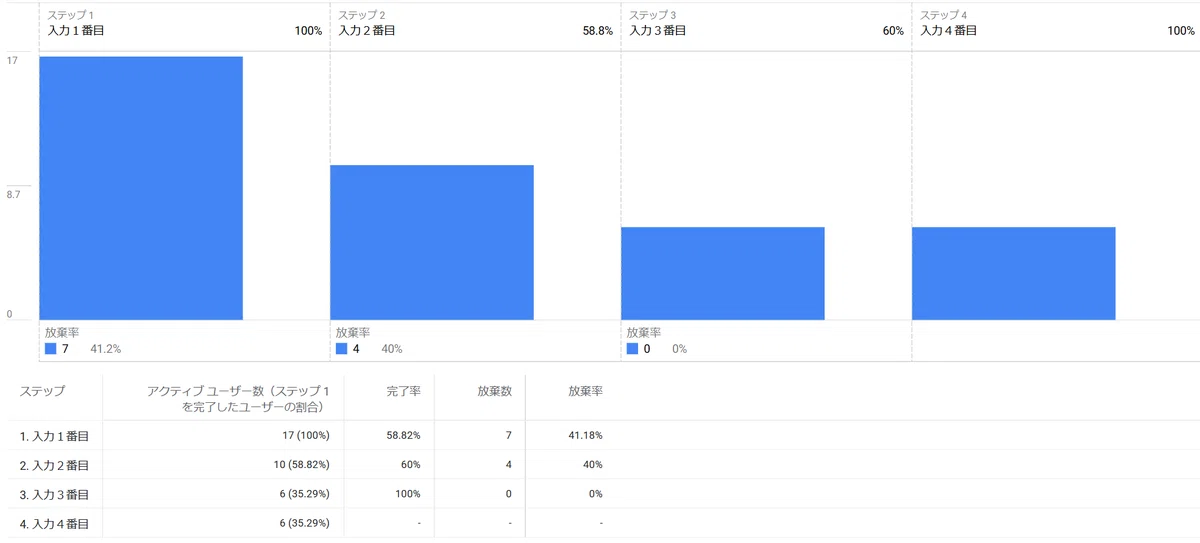Select the step 1 funnel bar
This screenshot has width=1200, height=543.
[141, 188]
